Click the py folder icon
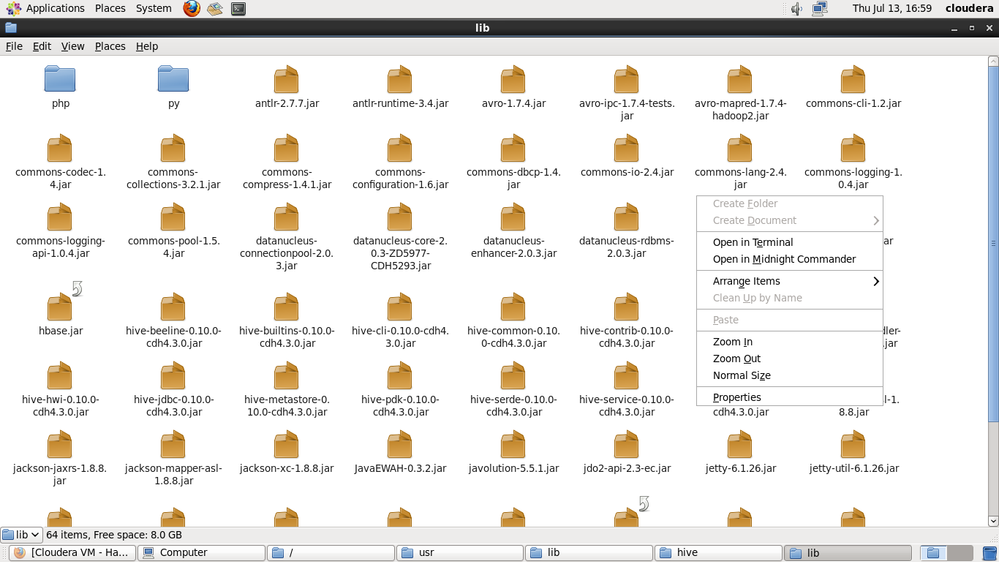 (173, 79)
